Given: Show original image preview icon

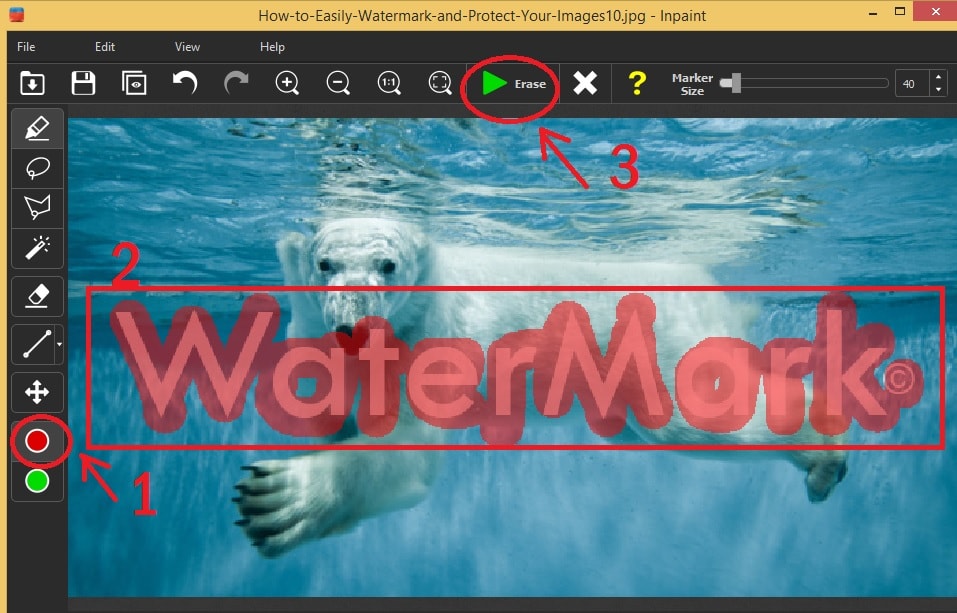Looking at the screenshot, I should tap(134, 83).
